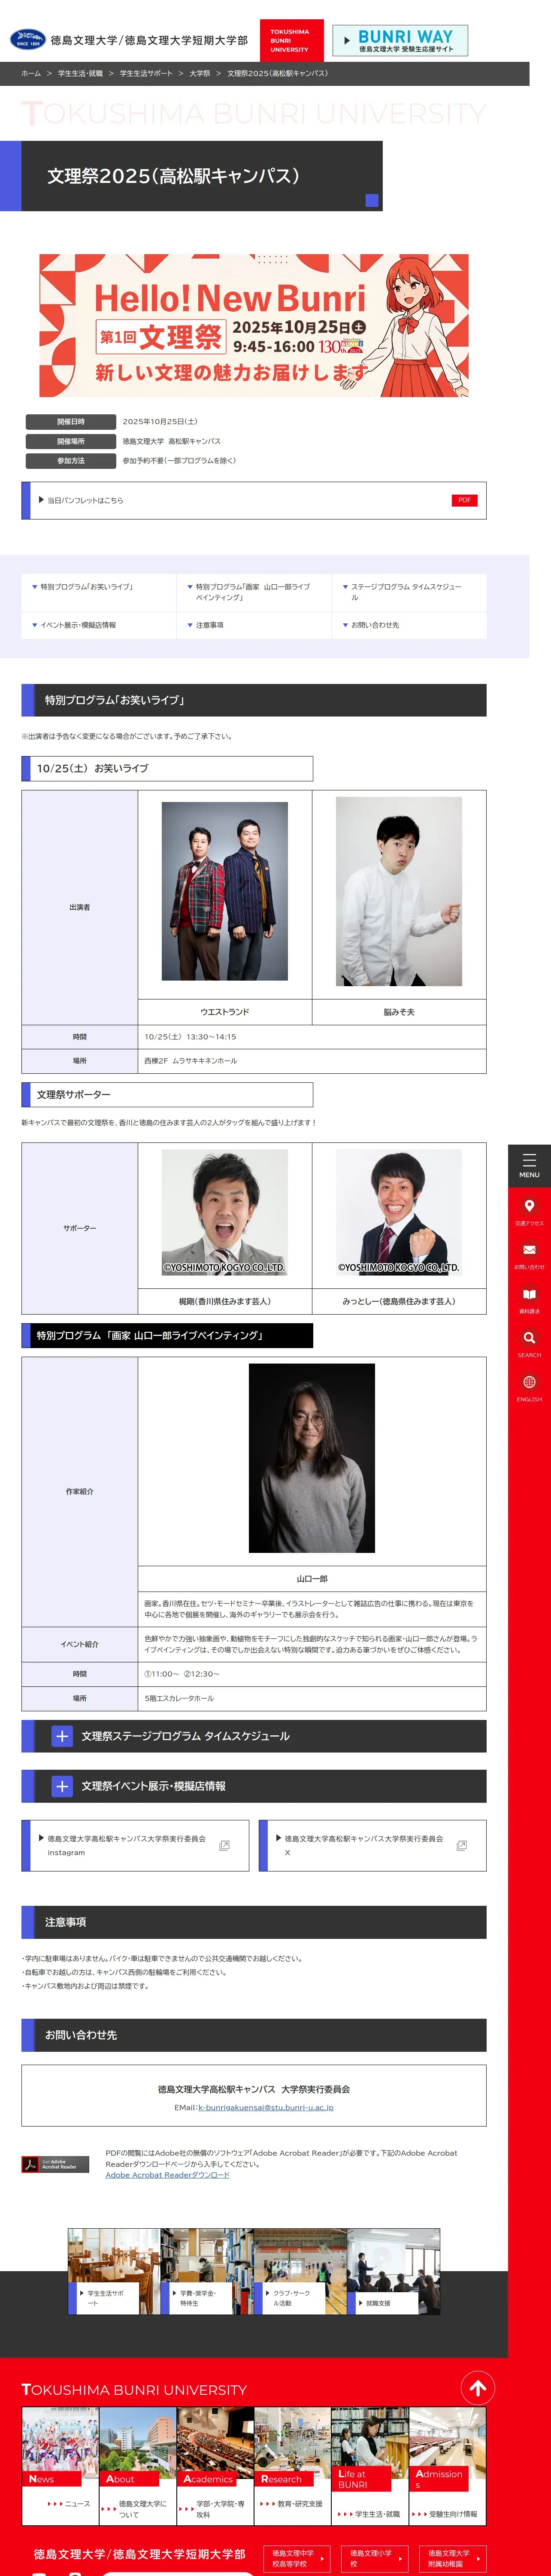The image size is (551, 2576).
Task: Jump to お問い合わせ先 anchor link
Action: click(x=409, y=625)
